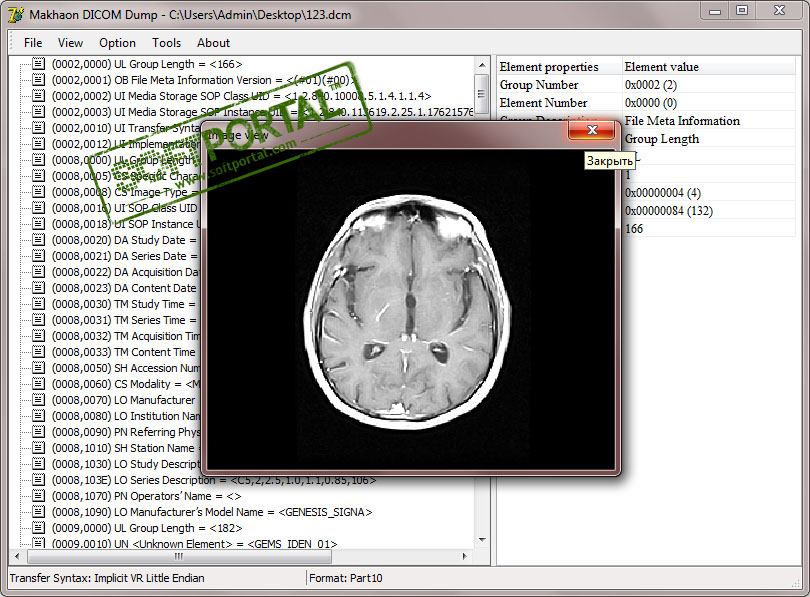Click the Transfer Syntax status bar entry
Viewport: 810px width, 597px height.
pos(107,578)
